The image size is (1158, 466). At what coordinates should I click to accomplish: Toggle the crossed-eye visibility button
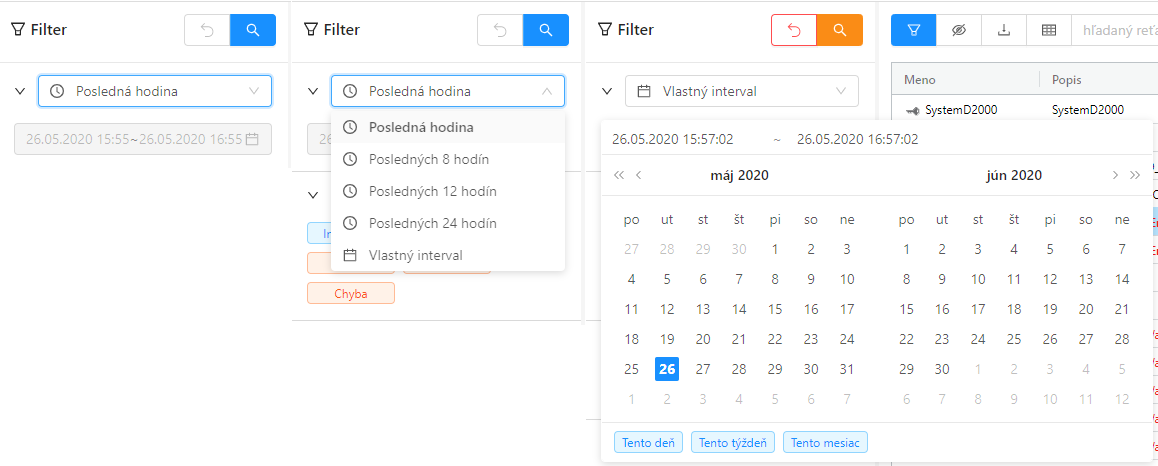point(958,30)
